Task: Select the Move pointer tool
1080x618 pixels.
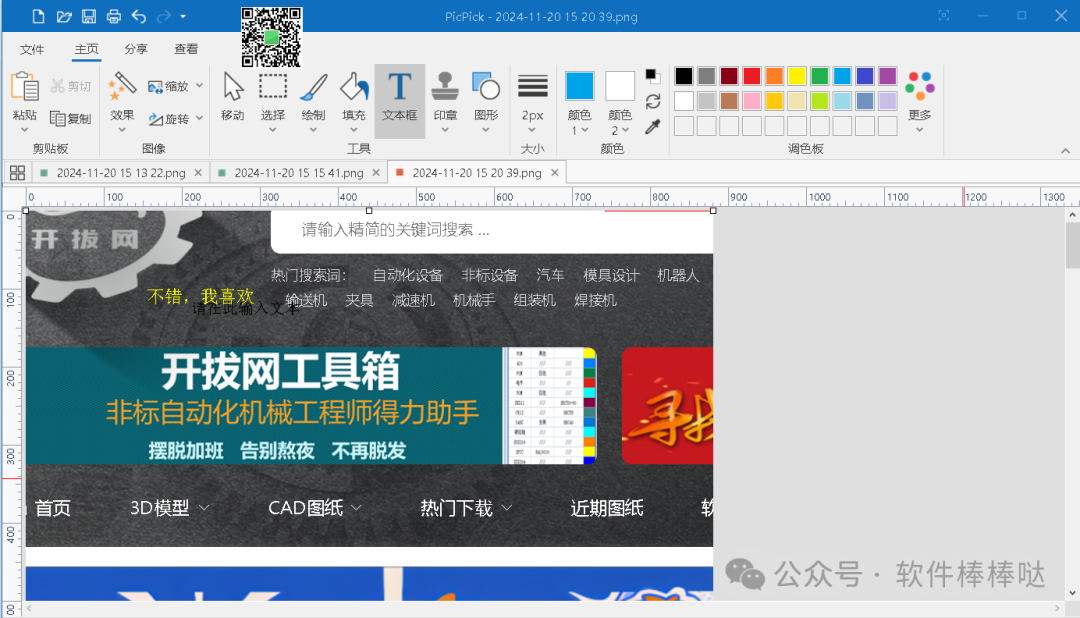Action: 233,97
